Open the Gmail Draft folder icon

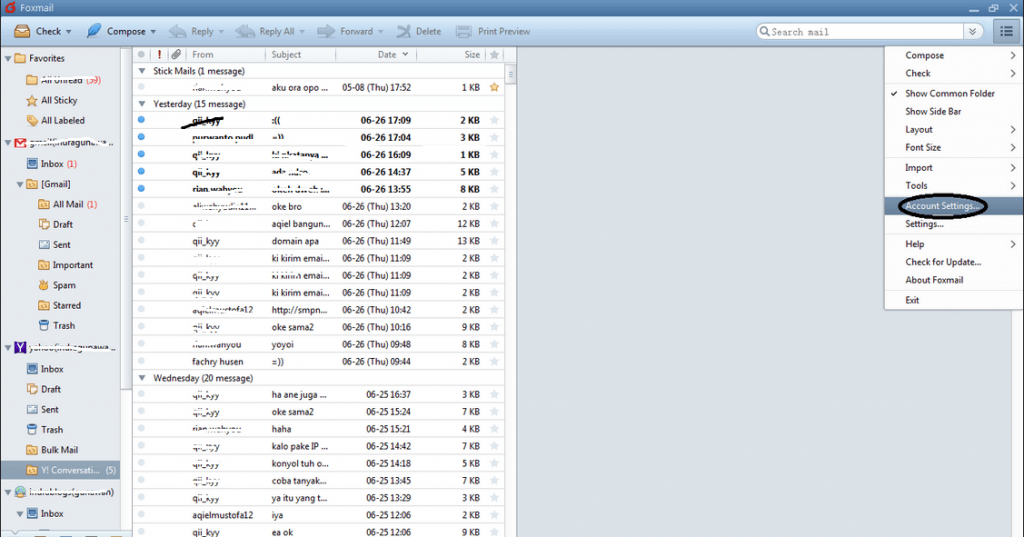(44, 225)
